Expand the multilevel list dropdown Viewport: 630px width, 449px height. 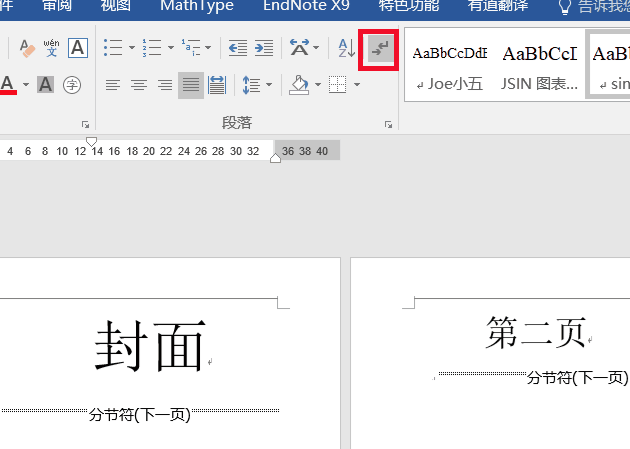[x=208, y=48]
